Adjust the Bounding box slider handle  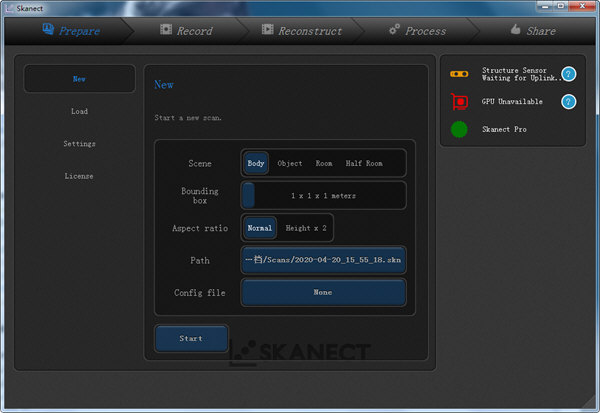[x=249, y=195]
